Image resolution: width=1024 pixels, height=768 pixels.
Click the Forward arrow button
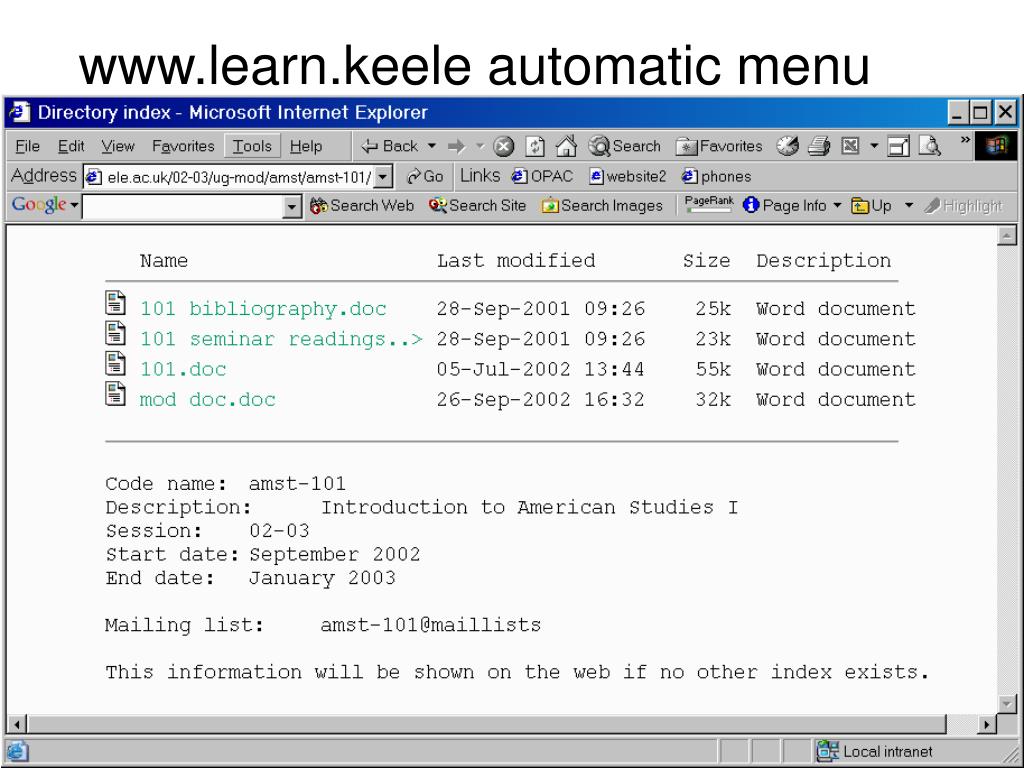[456, 146]
